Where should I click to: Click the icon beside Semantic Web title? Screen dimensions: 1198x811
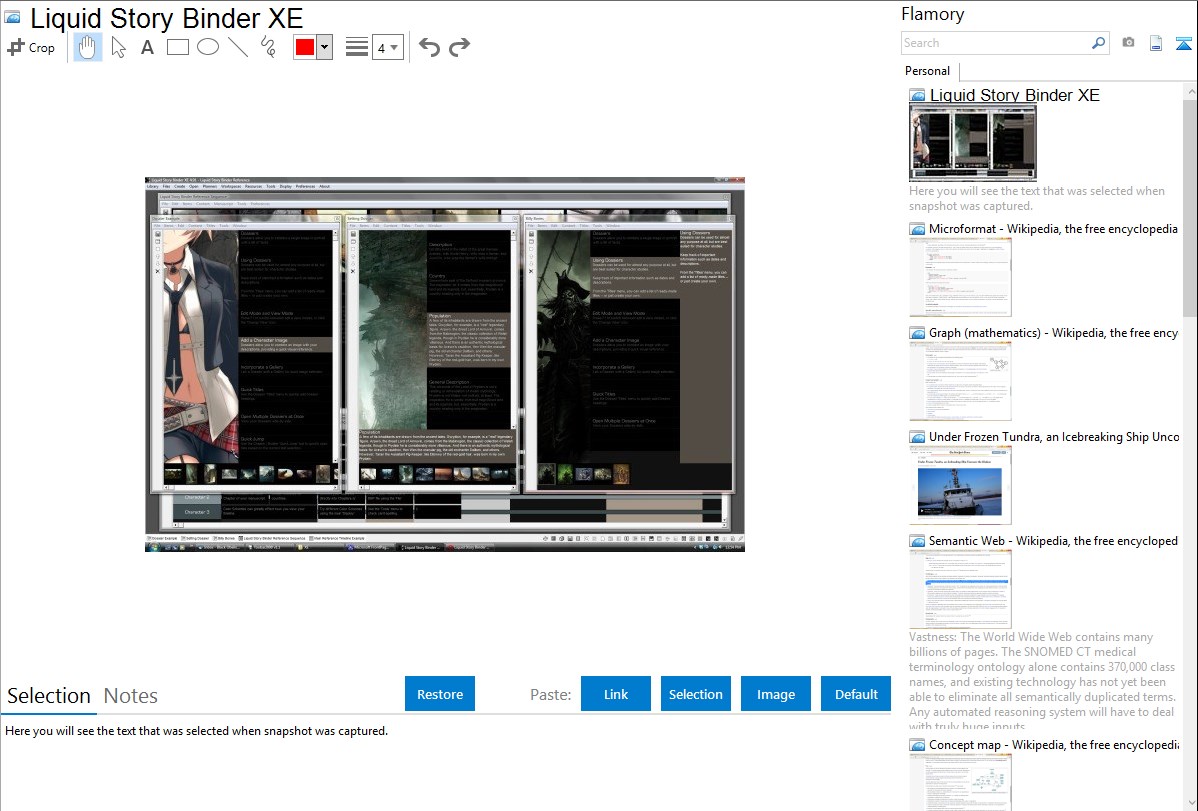point(917,541)
